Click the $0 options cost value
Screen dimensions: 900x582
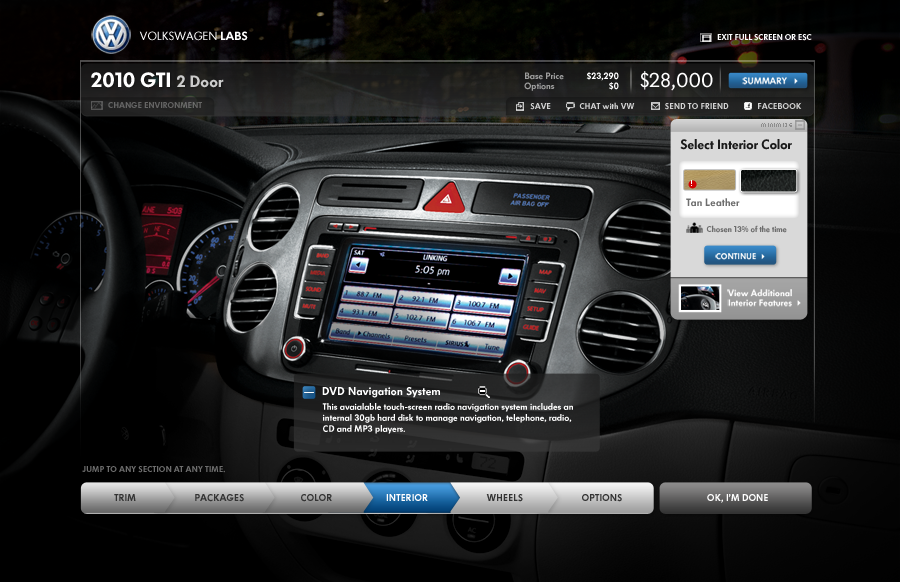click(x=614, y=86)
